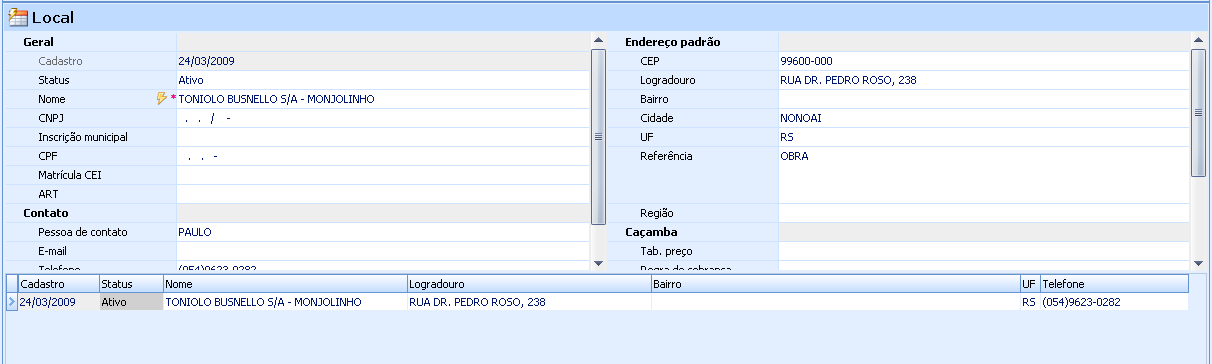1212x364 pixels.
Task: Click the Status field showing Ativo
Action: [383, 80]
